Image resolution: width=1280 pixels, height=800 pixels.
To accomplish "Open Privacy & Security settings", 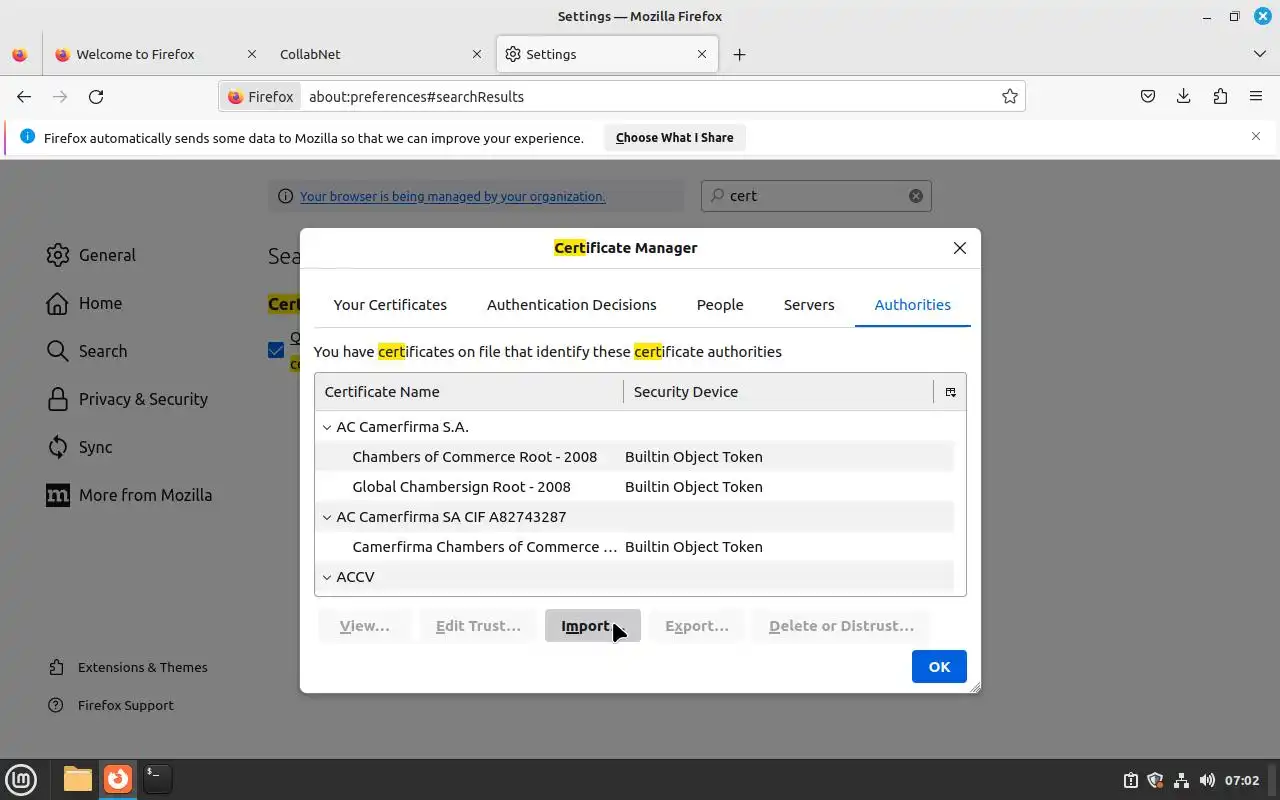I will 127,399.
